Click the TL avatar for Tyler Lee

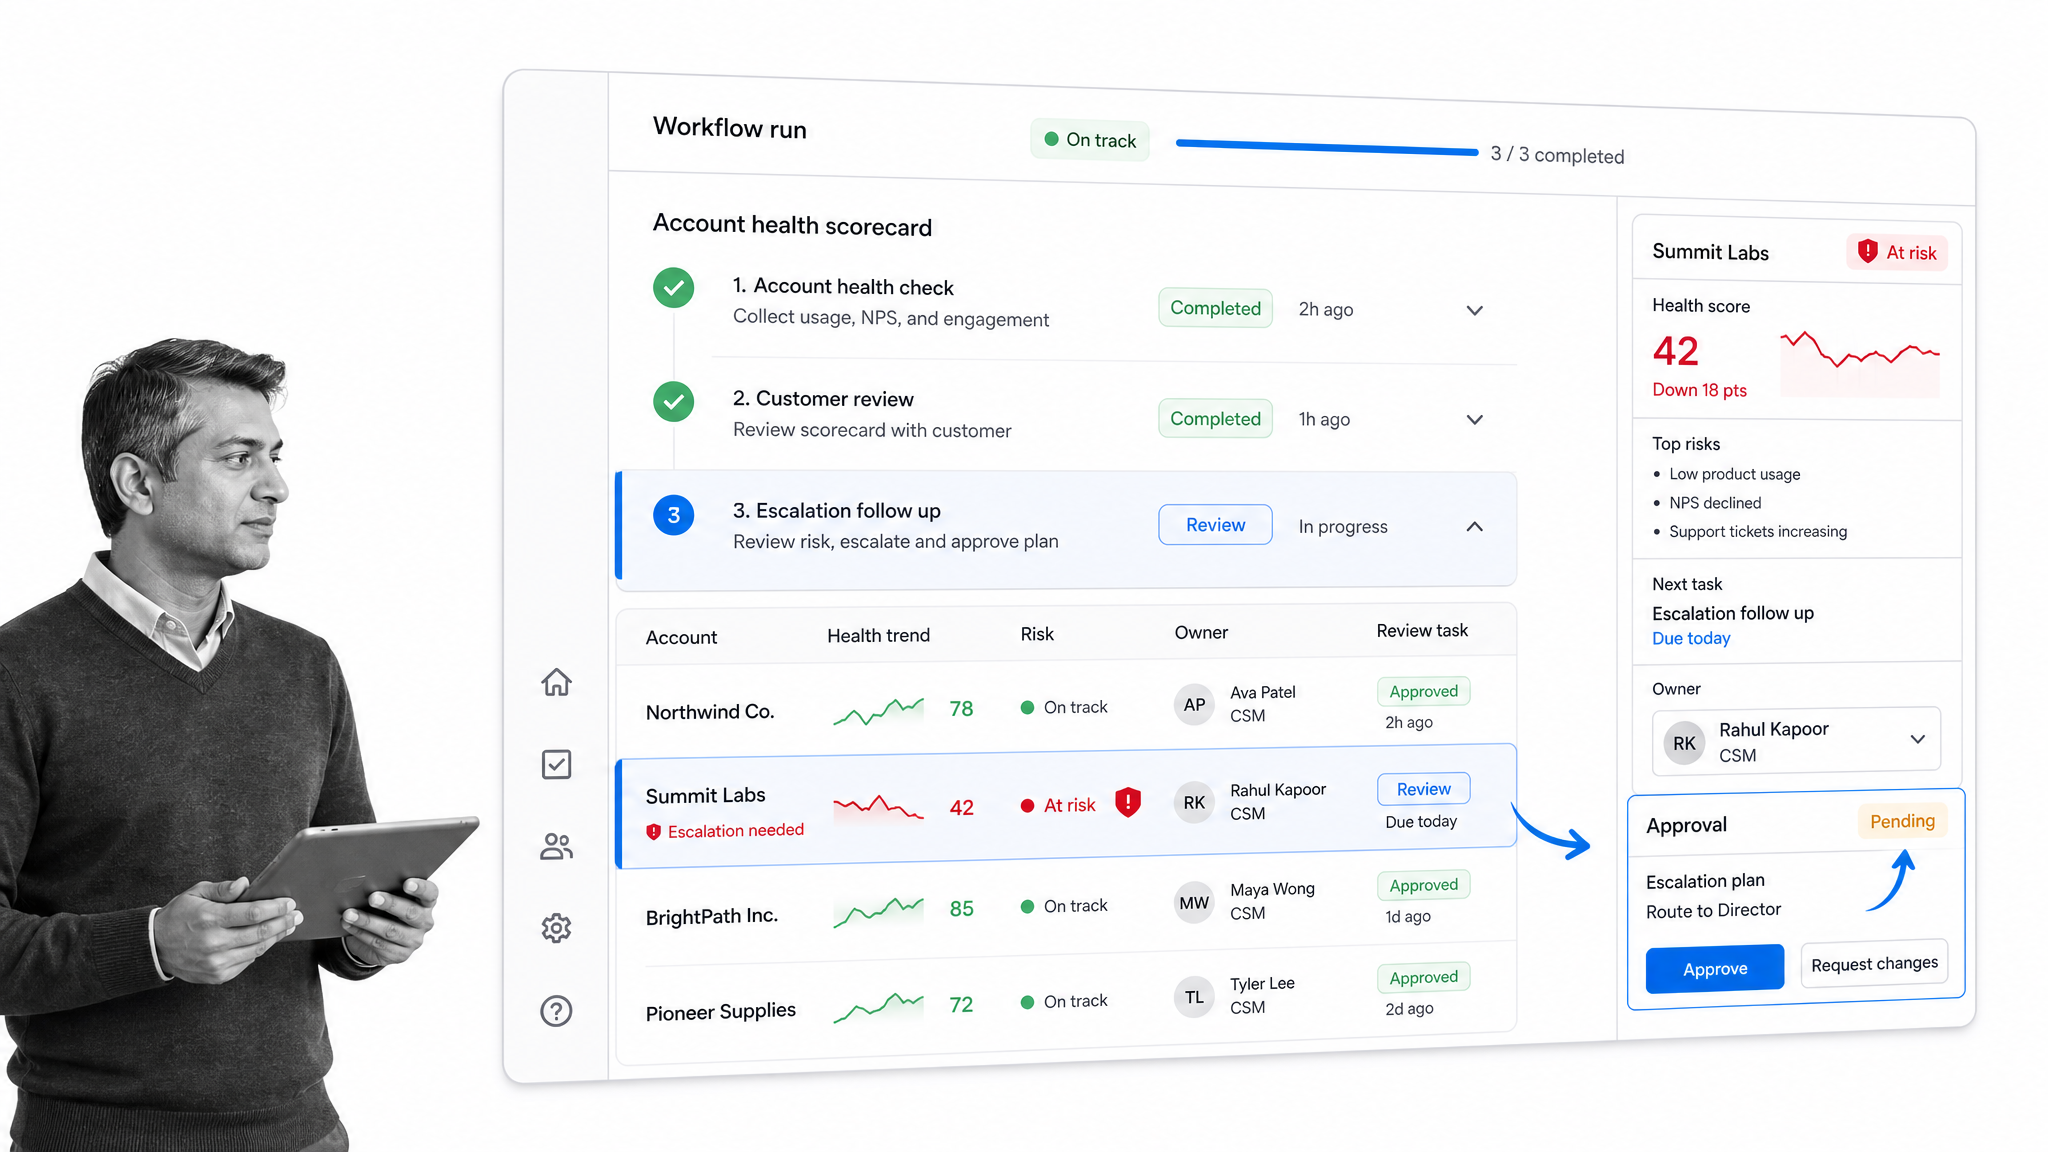(x=1194, y=997)
